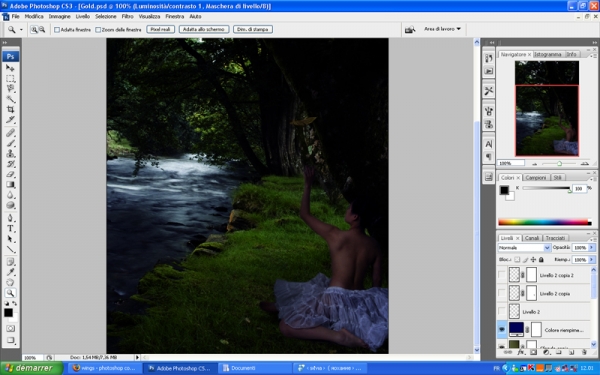Switch to the Canali tab
This screenshot has width=600, height=375.
pyautogui.click(x=532, y=238)
